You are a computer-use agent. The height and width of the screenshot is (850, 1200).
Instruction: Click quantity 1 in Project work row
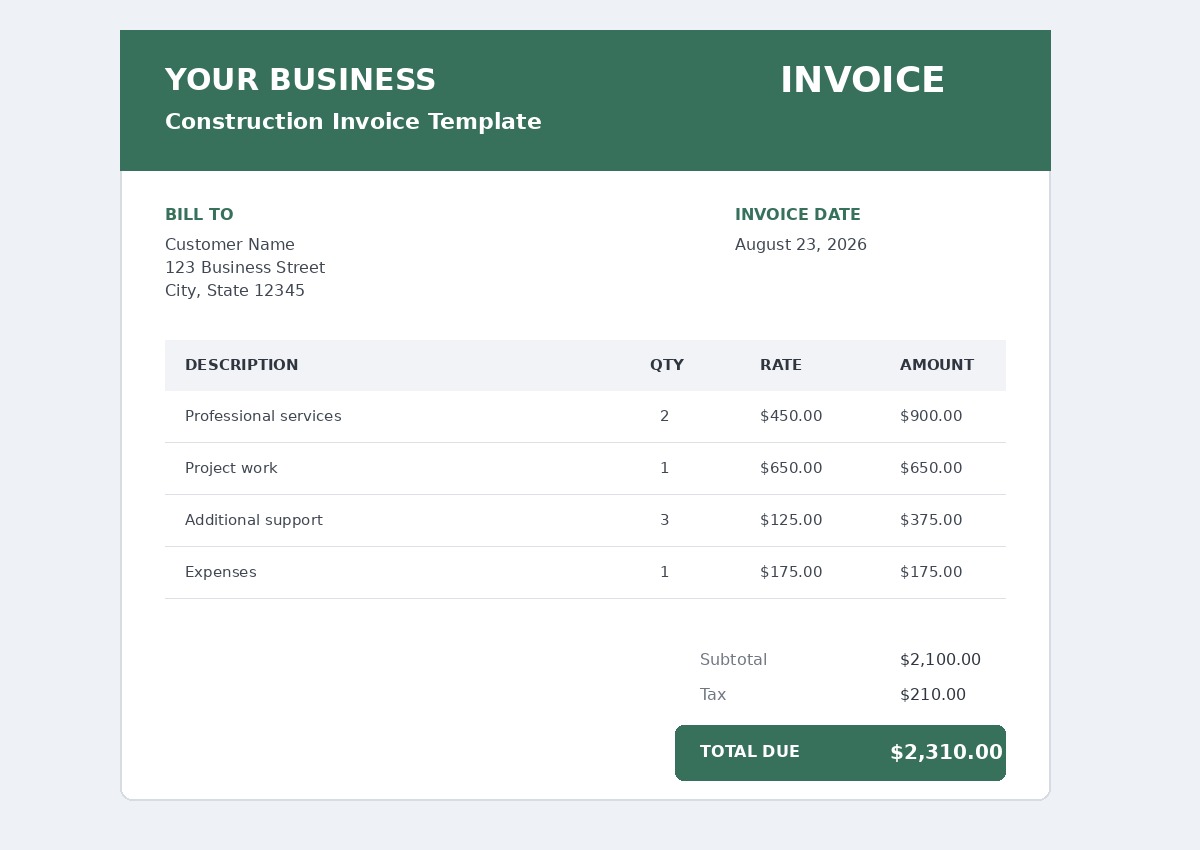665,468
